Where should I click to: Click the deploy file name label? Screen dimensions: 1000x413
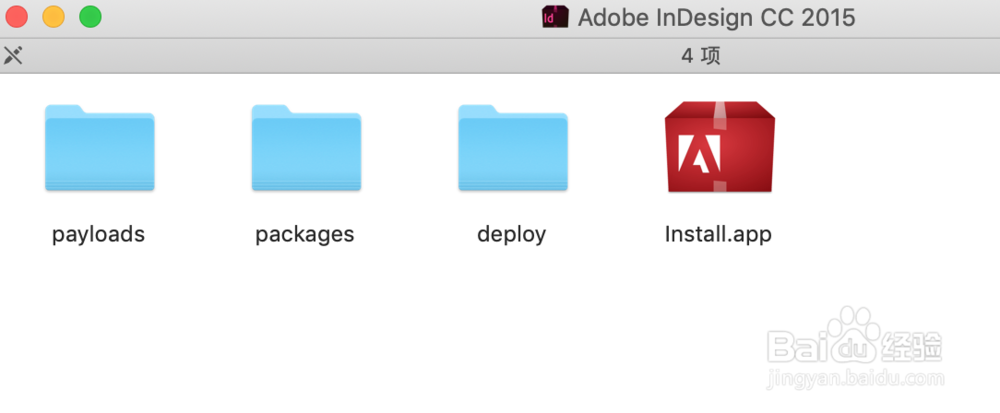511,235
